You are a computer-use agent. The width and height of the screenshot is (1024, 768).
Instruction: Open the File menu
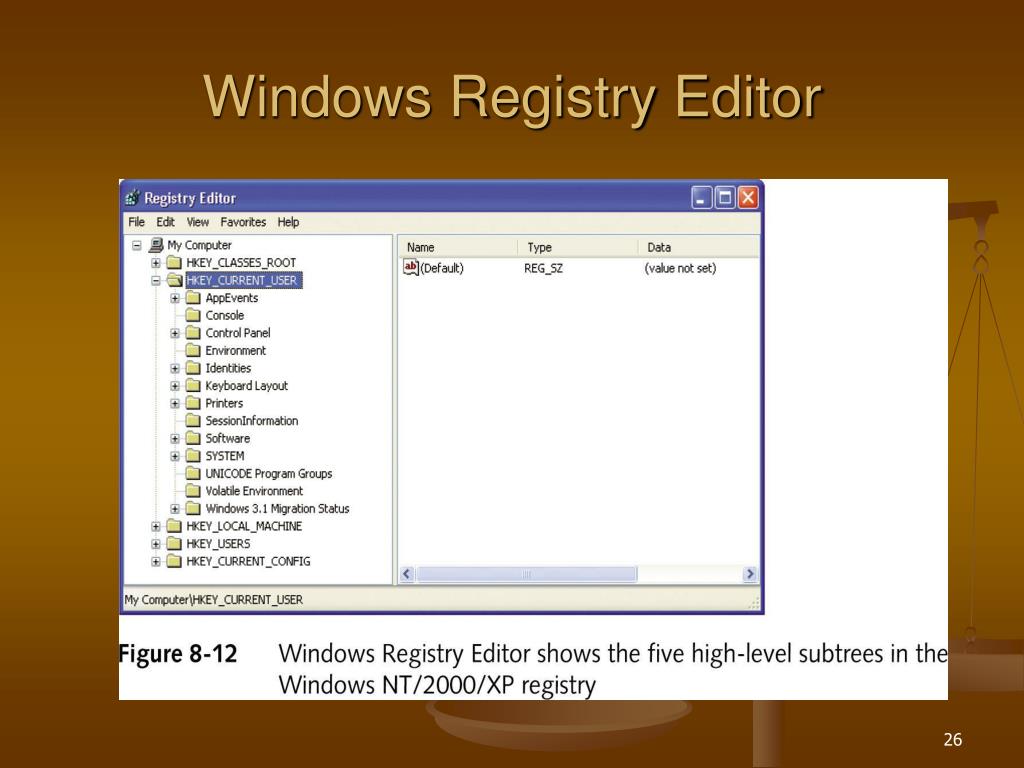point(136,222)
